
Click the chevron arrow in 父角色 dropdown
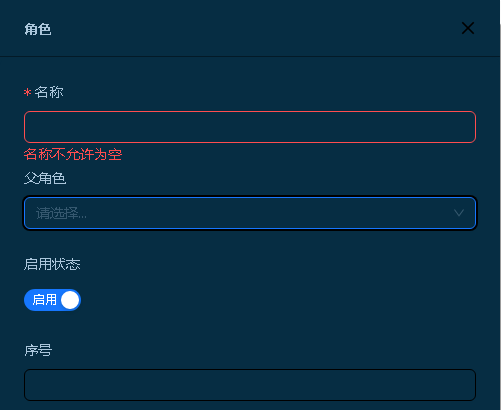pyautogui.click(x=459, y=213)
